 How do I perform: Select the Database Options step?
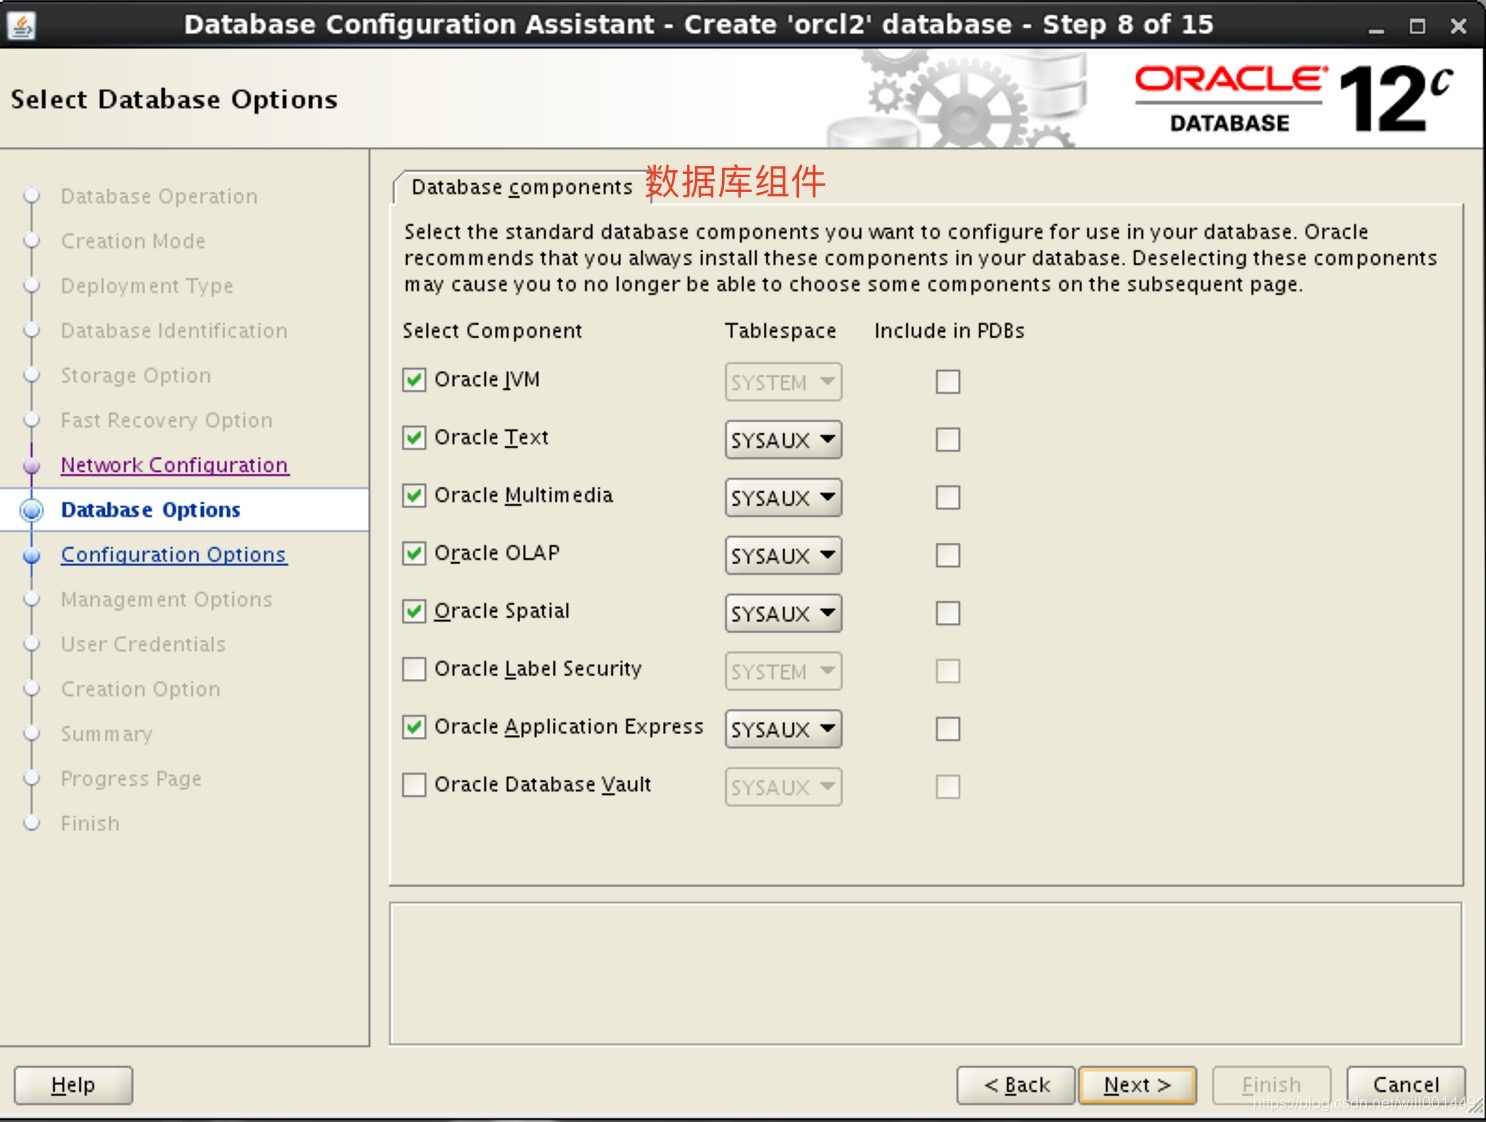pos(151,510)
